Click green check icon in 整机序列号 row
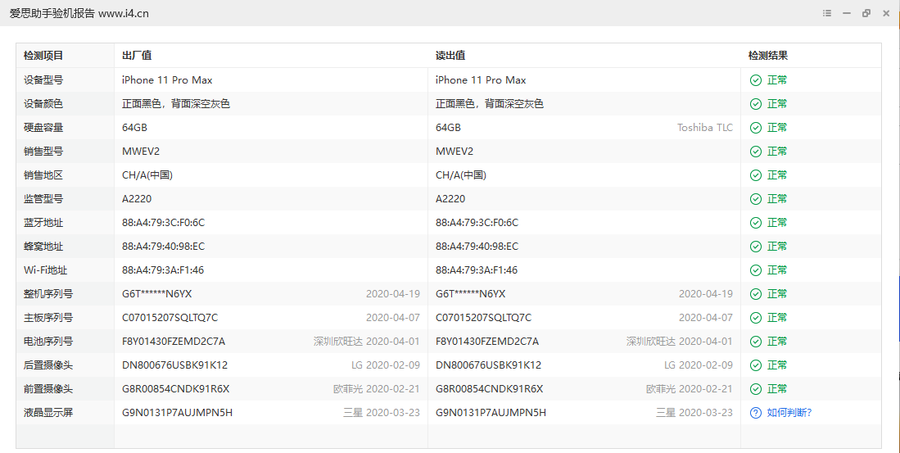Image resolution: width=900 pixels, height=453 pixels. click(x=755, y=294)
